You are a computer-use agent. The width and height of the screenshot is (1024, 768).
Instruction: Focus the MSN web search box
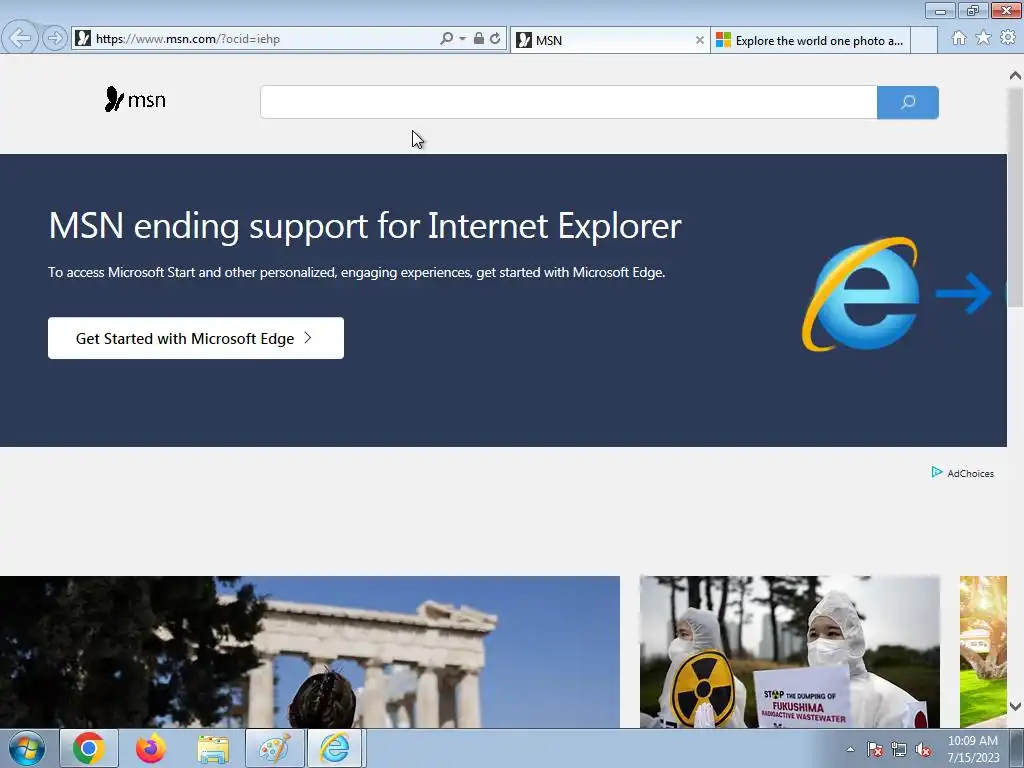(x=568, y=102)
